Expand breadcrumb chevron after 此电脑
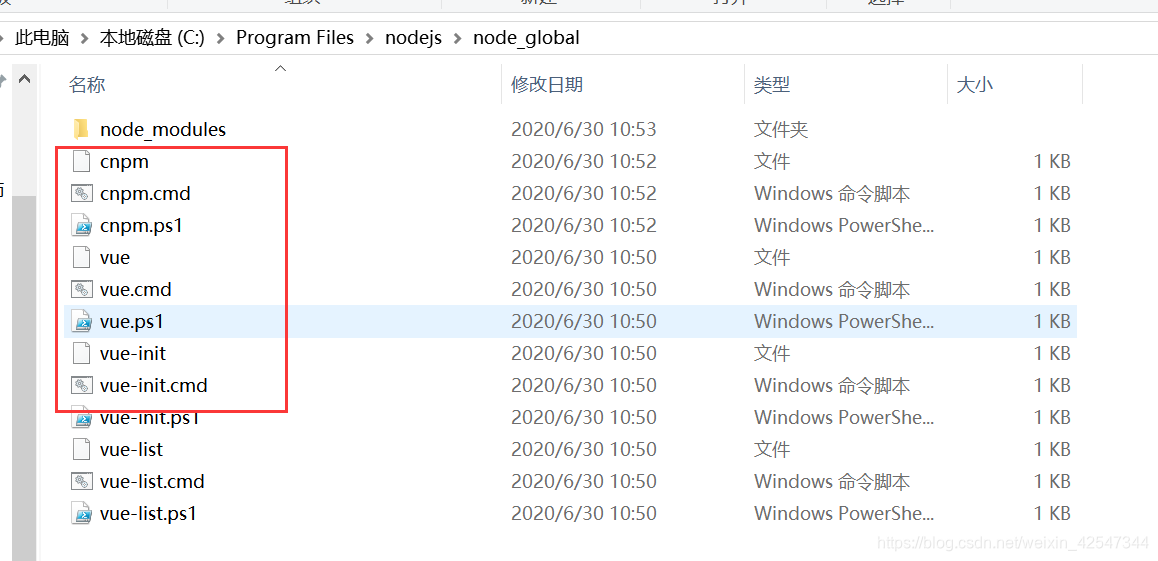The image size is (1158, 561). (84, 38)
